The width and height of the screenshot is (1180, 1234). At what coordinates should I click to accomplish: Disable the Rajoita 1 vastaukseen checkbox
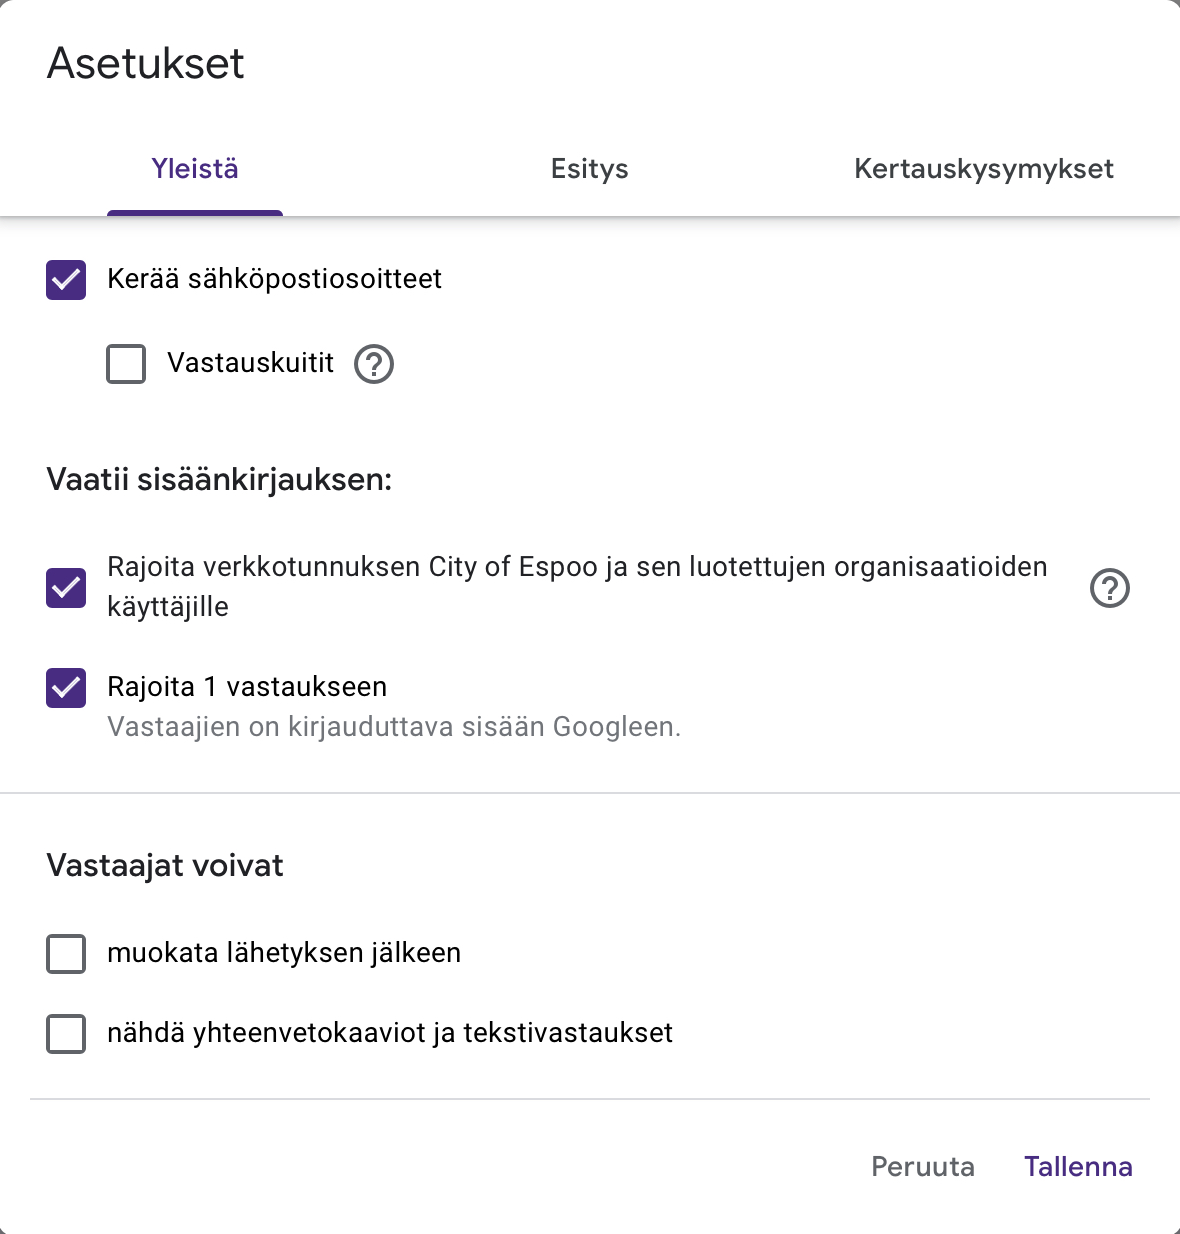(66, 688)
